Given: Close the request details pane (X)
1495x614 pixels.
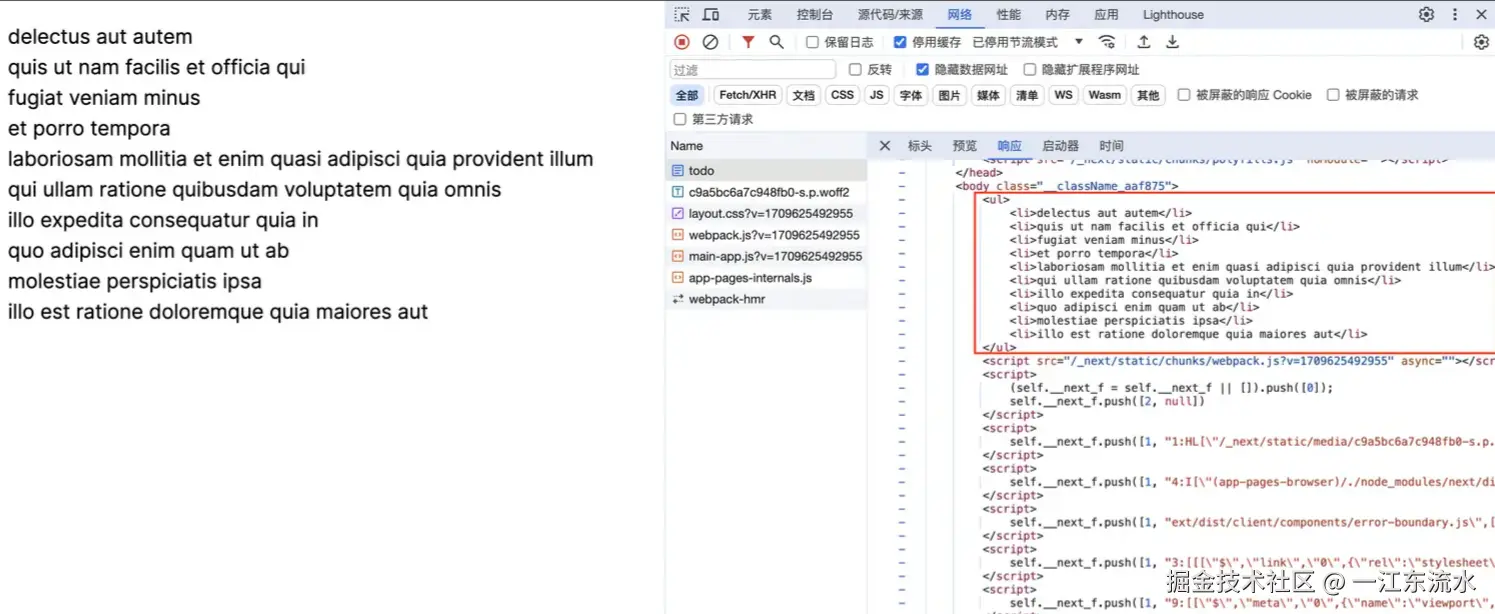Looking at the screenshot, I should [x=885, y=146].
